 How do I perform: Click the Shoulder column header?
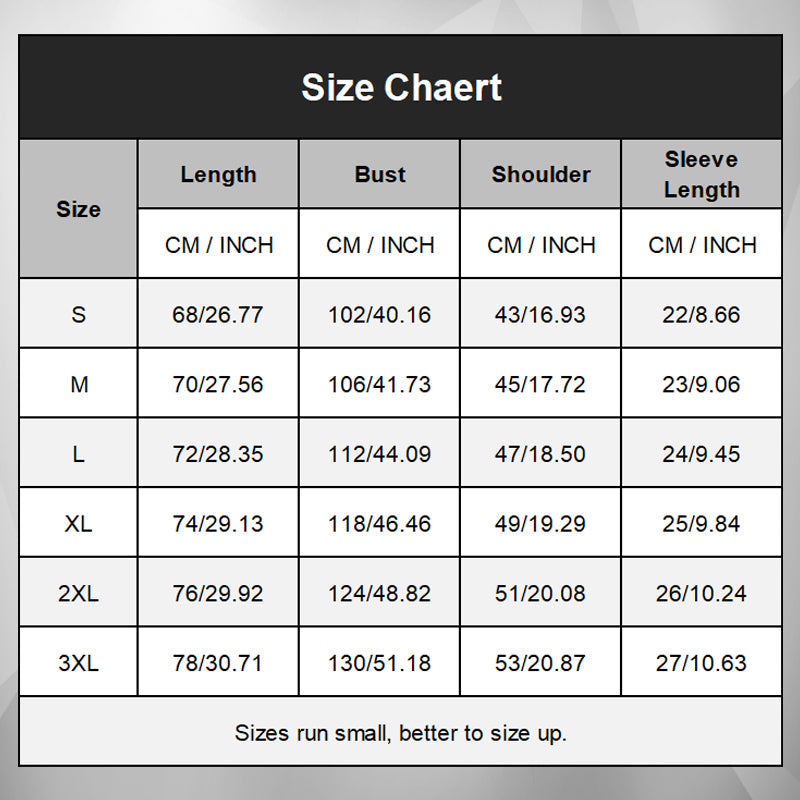(x=541, y=174)
